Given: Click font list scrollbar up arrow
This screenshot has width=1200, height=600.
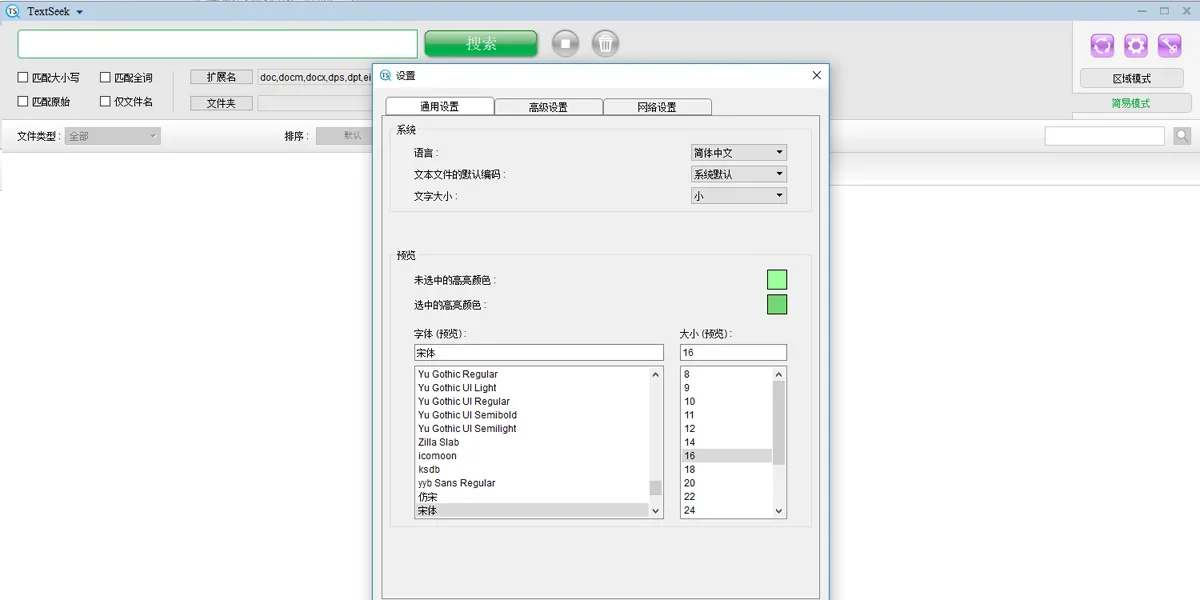Looking at the screenshot, I should tap(656, 374).
